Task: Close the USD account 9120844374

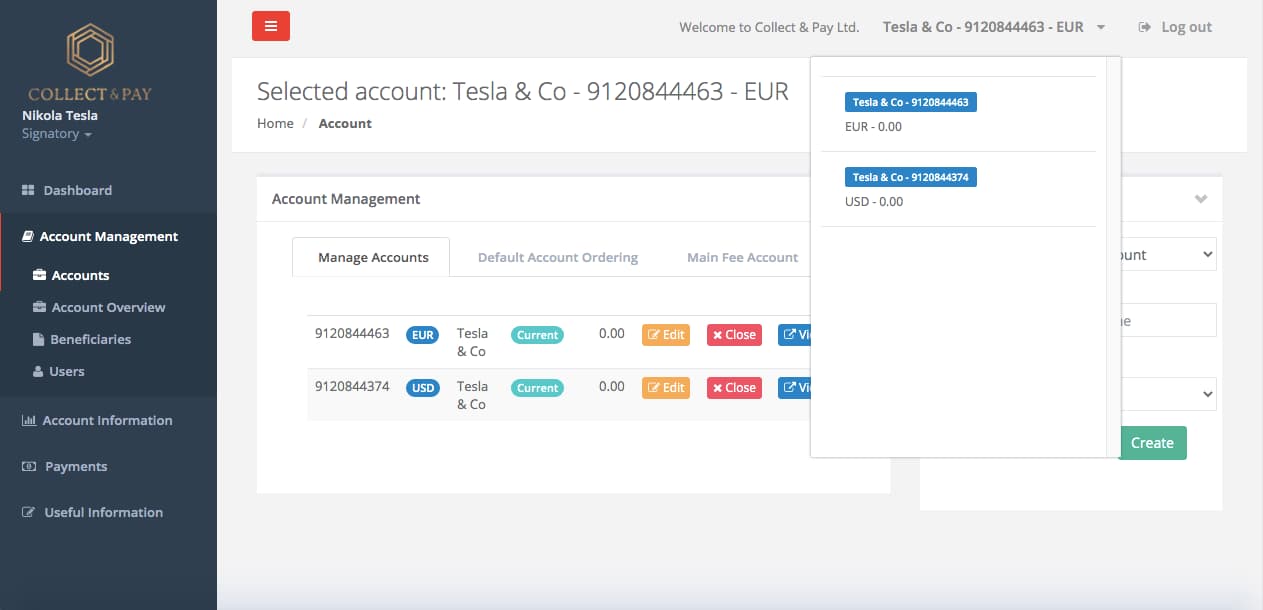Action: [x=734, y=387]
